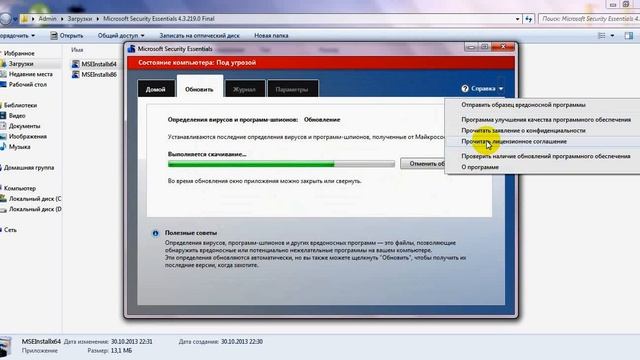Open the address bar history dropdown arrow
The image size is (640, 360).
(x=518, y=19)
